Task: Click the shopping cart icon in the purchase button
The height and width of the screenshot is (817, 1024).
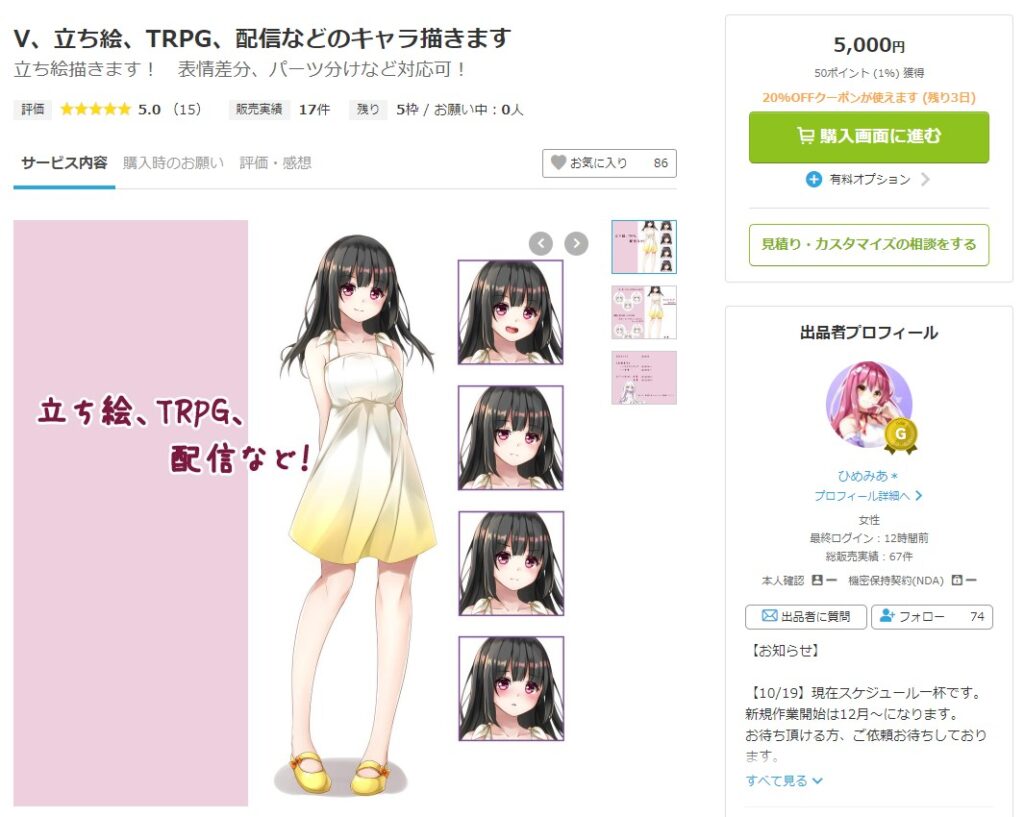Action: [805, 136]
